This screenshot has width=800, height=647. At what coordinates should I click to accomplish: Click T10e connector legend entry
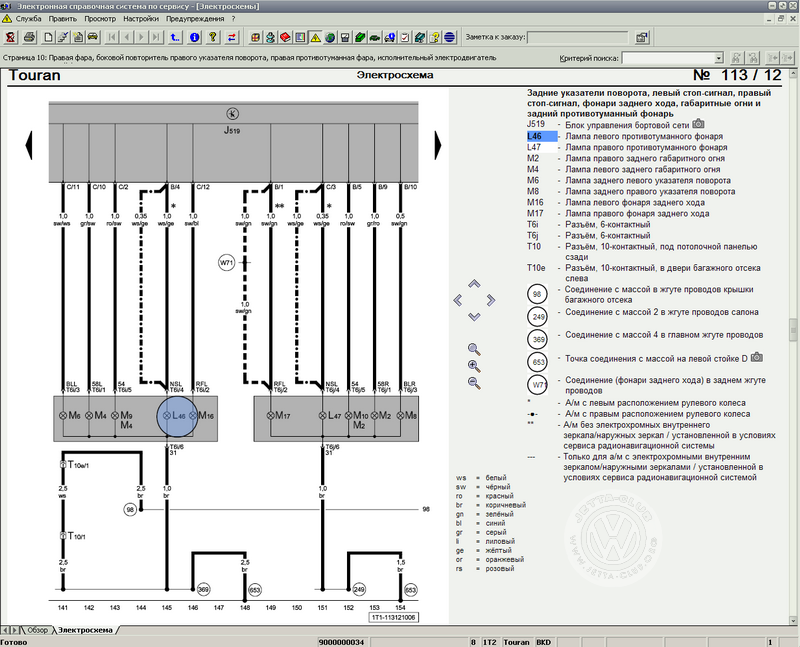click(x=644, y=273)
